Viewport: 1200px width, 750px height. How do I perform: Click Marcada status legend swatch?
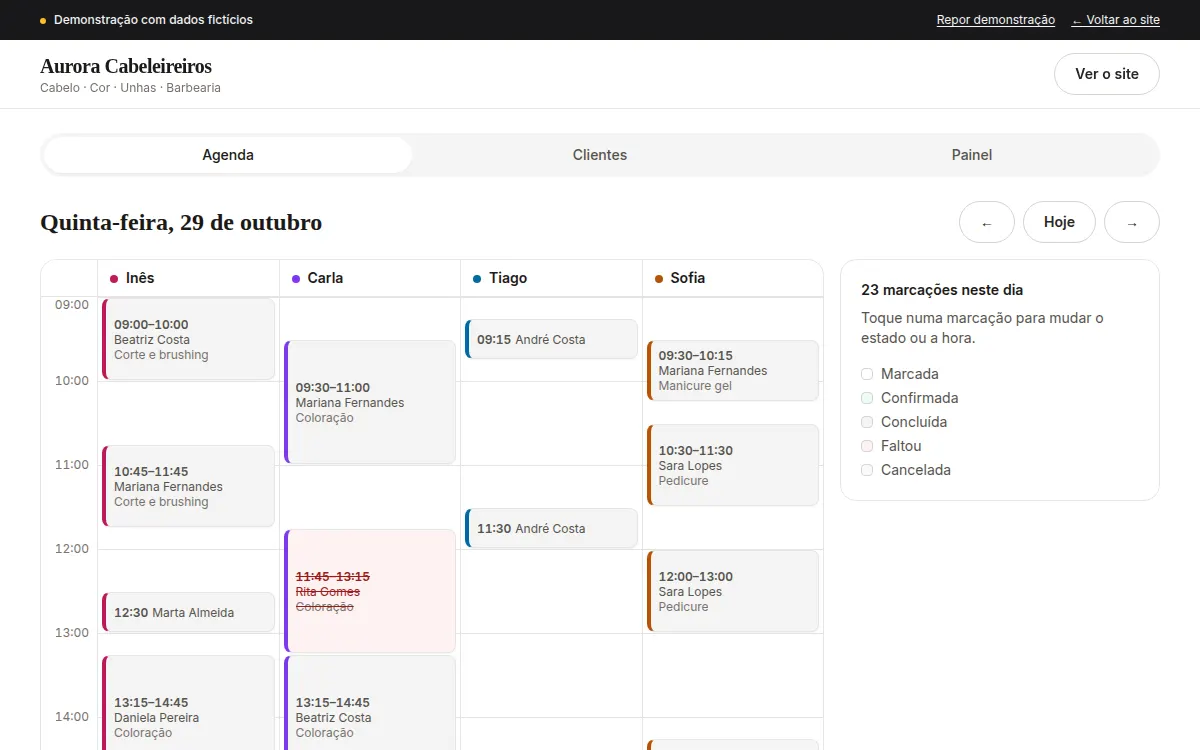[867, 374]
